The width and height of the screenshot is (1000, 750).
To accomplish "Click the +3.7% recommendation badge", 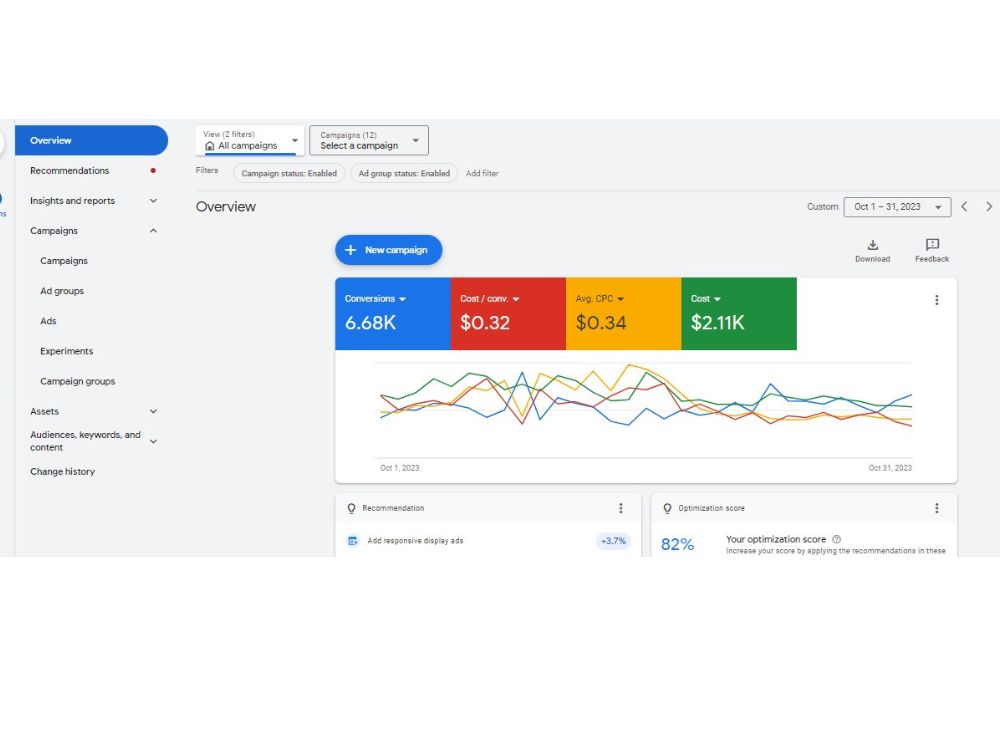I will coord(614,541).
